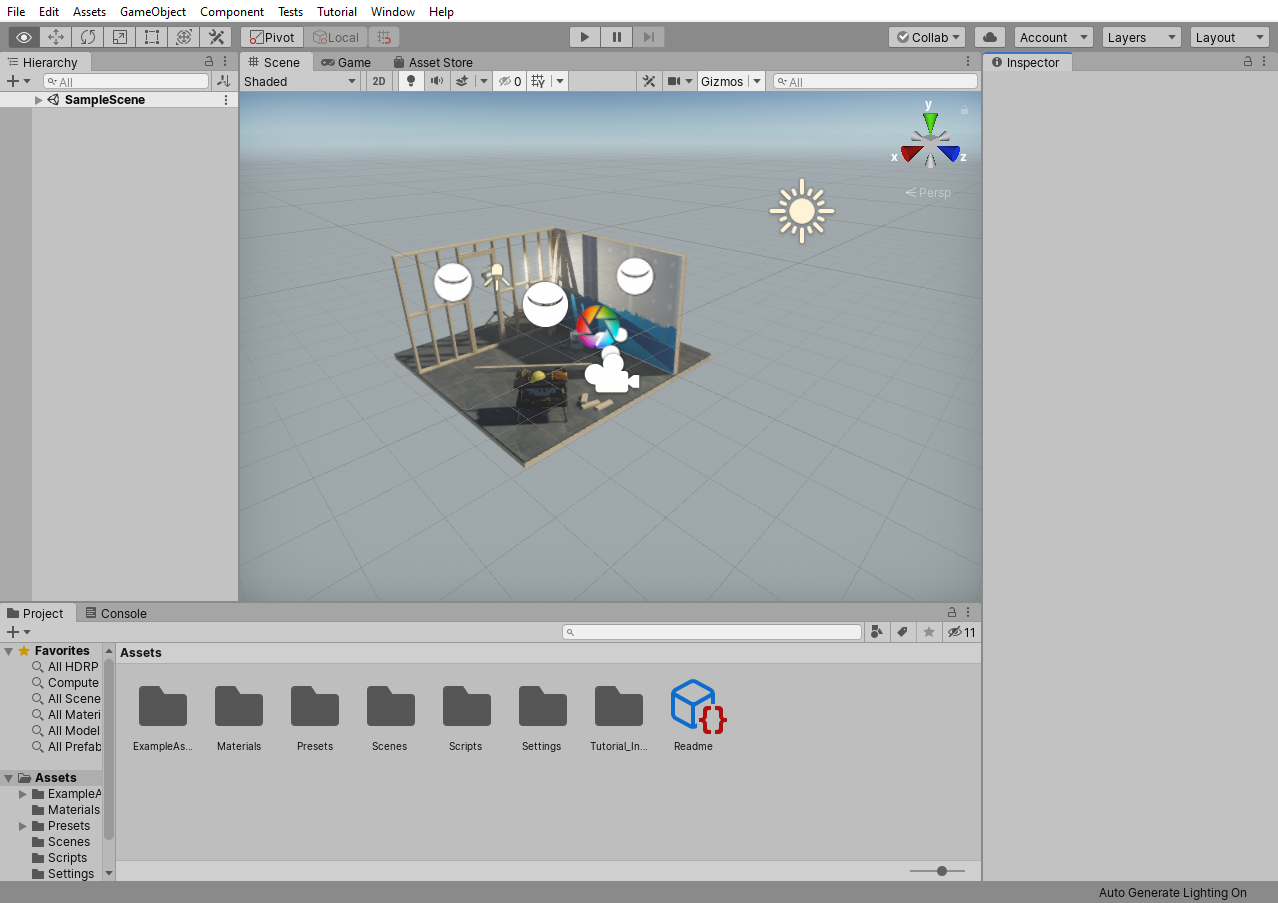Switch to the Console tab
This screenshot has width=1278, height=903.
coord(116,613)
